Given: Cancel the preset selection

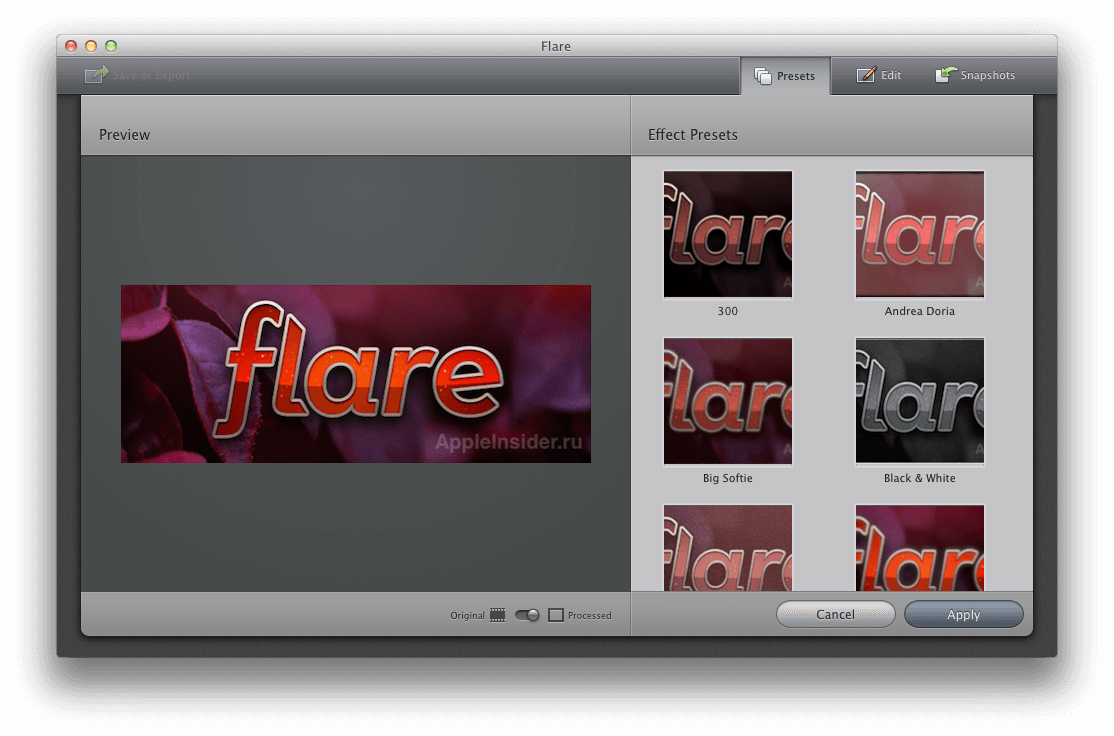Looking at the screenshot, I should point(835,614).
